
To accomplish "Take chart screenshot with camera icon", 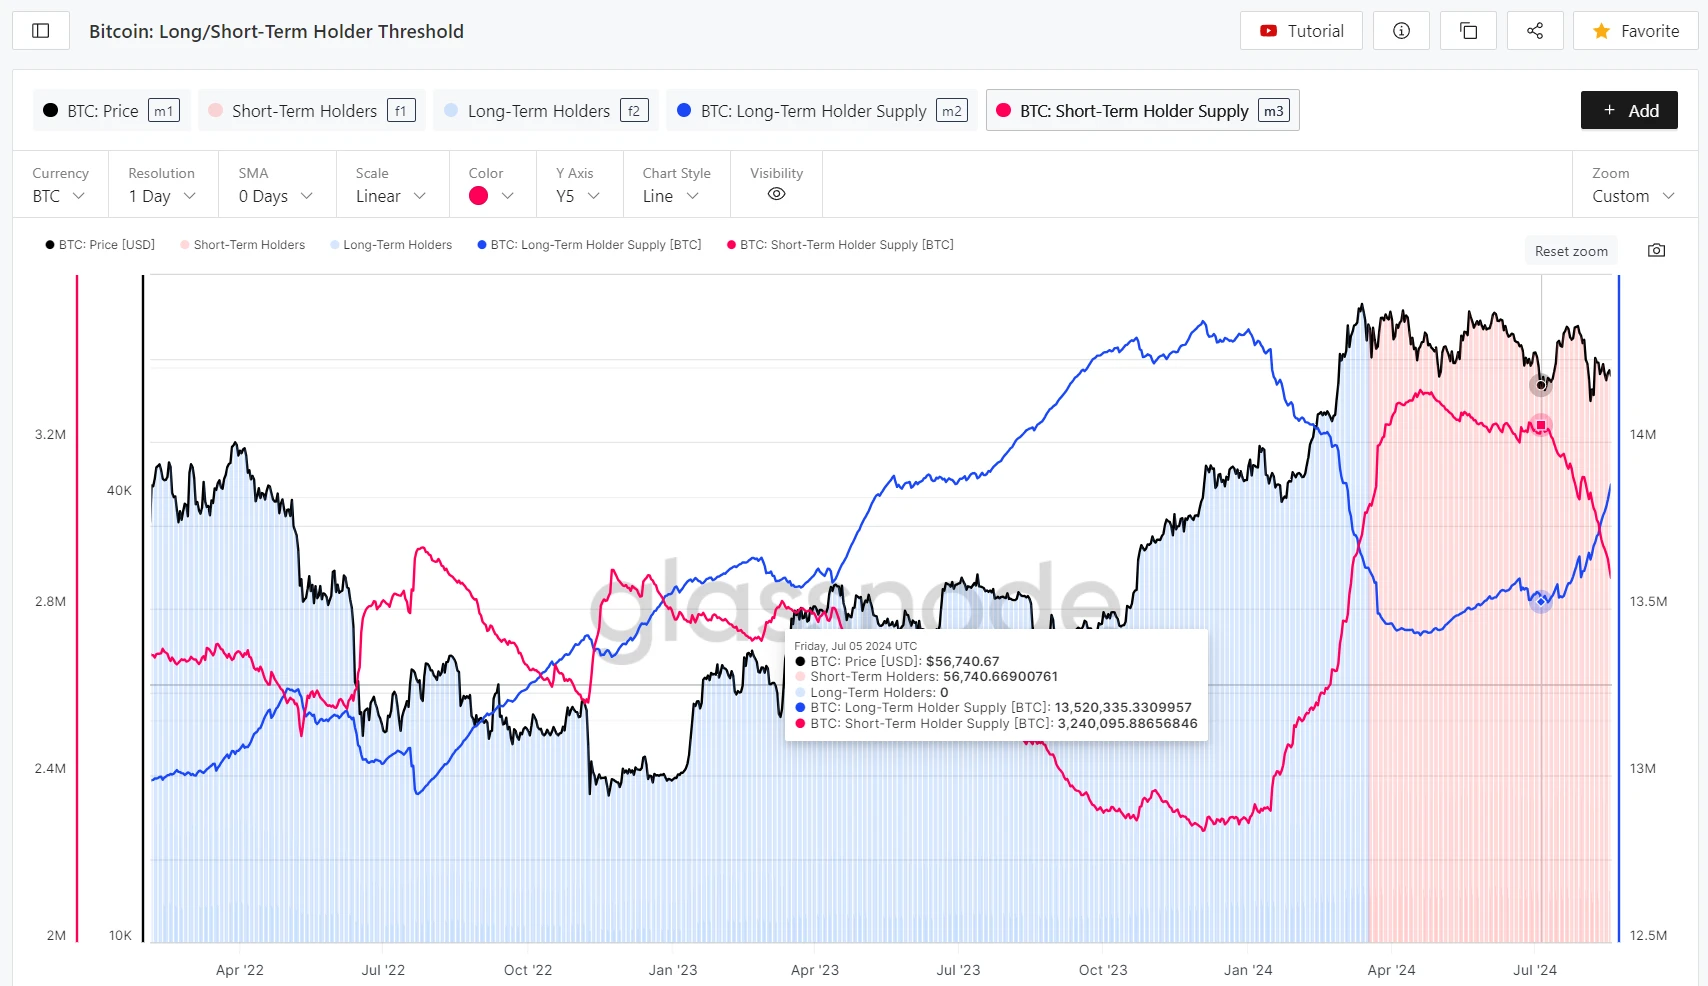I will (1656, 250).
